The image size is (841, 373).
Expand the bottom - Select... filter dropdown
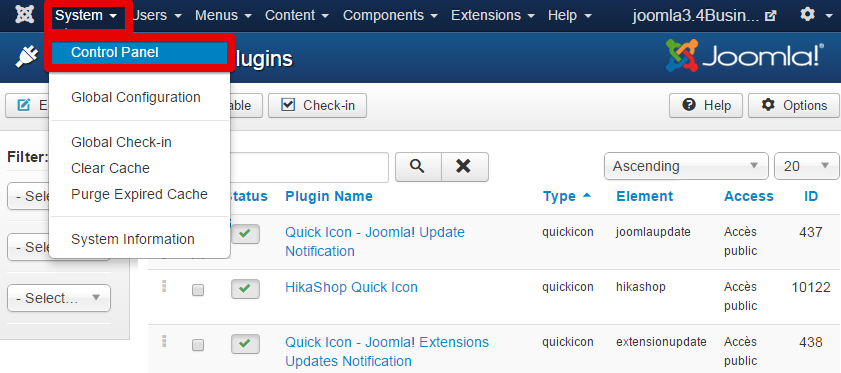point(58,298)
